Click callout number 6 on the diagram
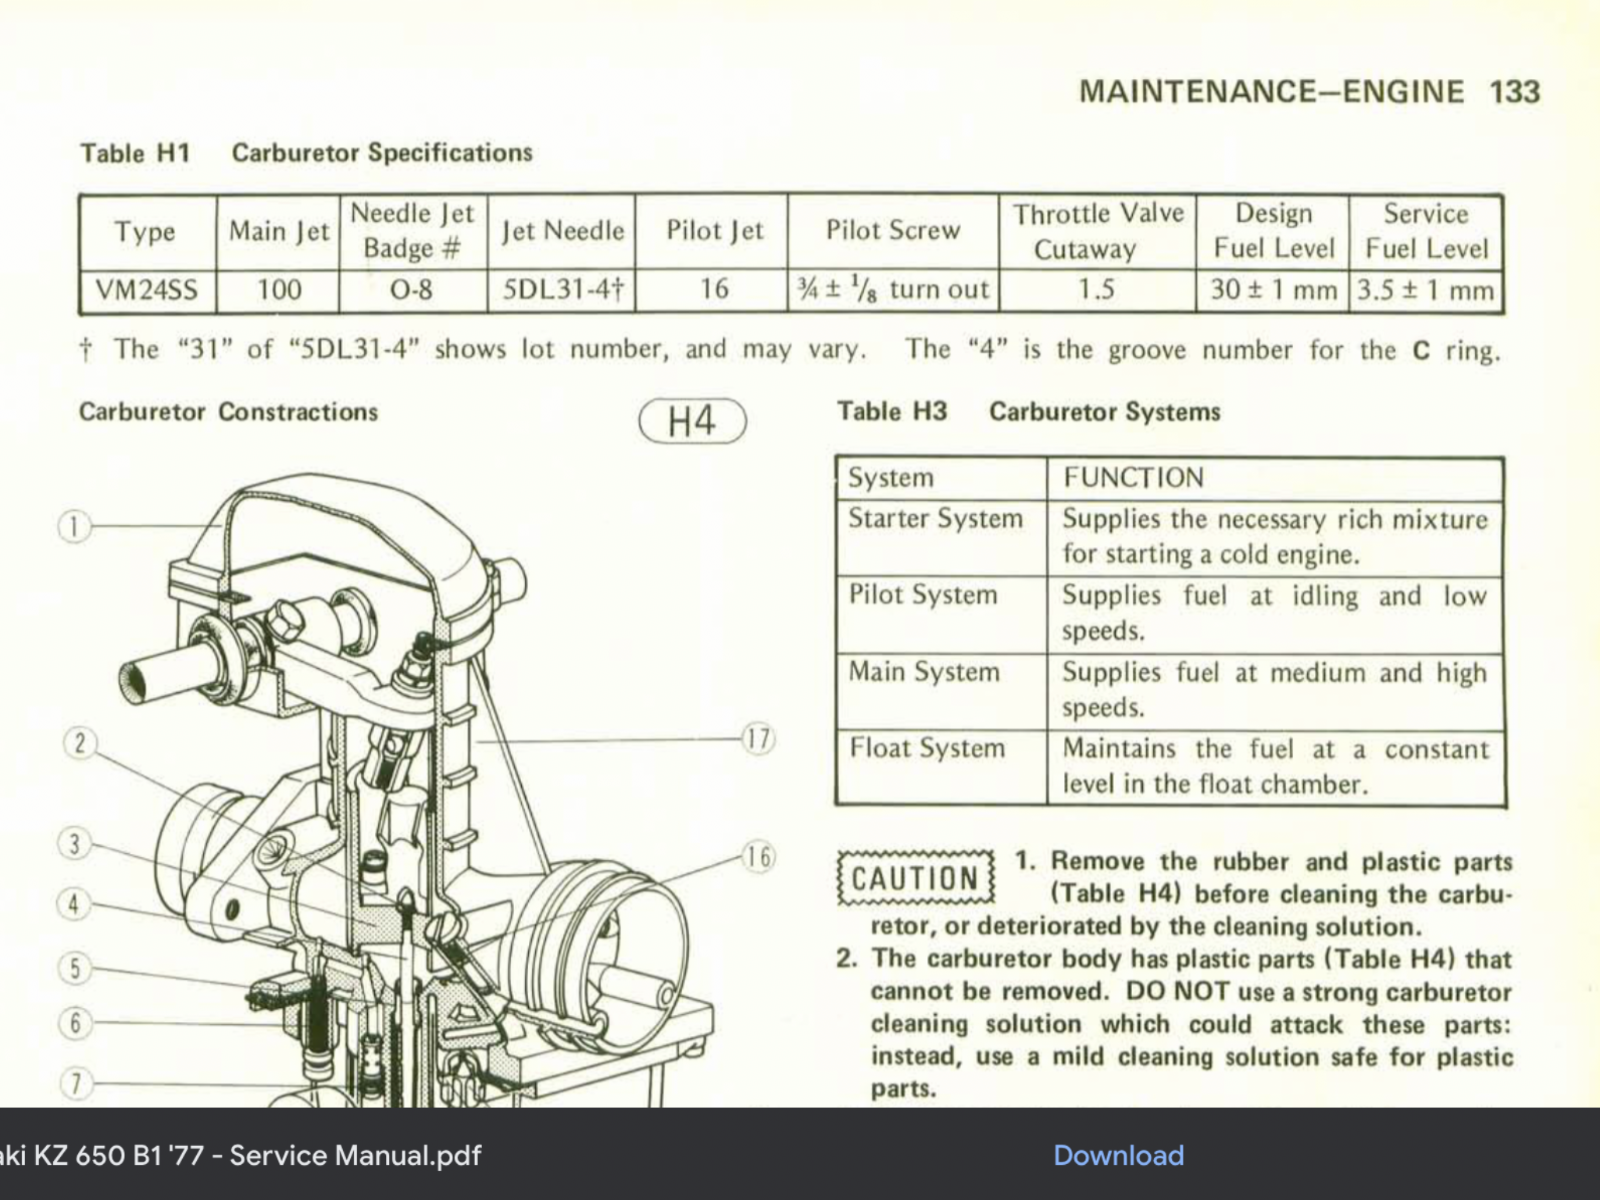The height and width of the screenshot is (1200, 1600). tap(74, 1022)
